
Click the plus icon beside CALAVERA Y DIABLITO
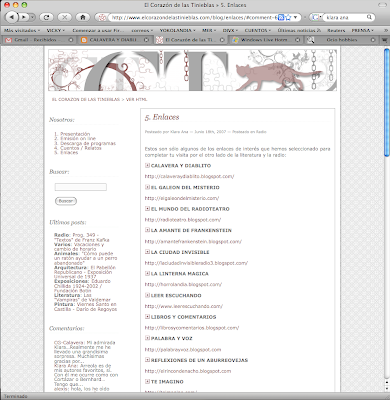tap(147, 165)
